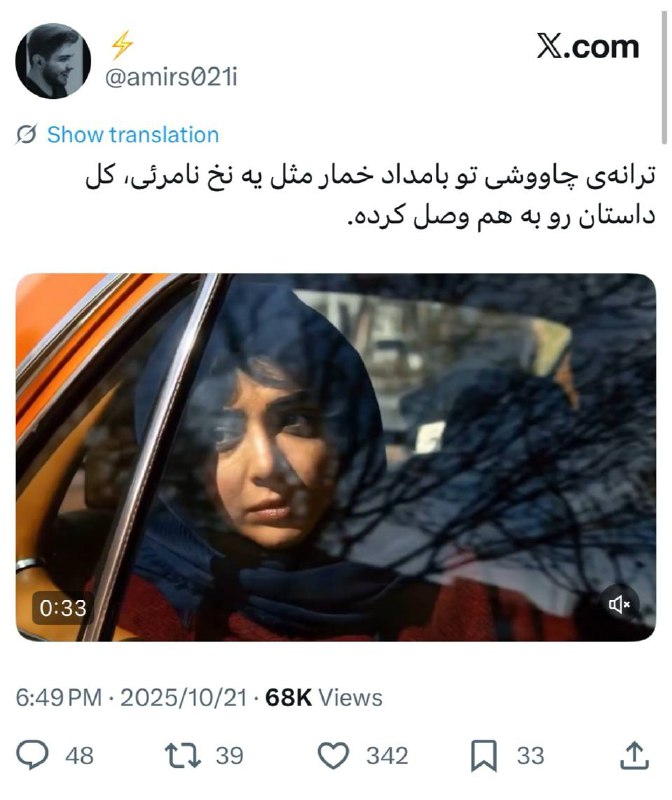Play the video of woman in taxi
Image resolution: width=672 pixels, height=800 pixels.
336,457
